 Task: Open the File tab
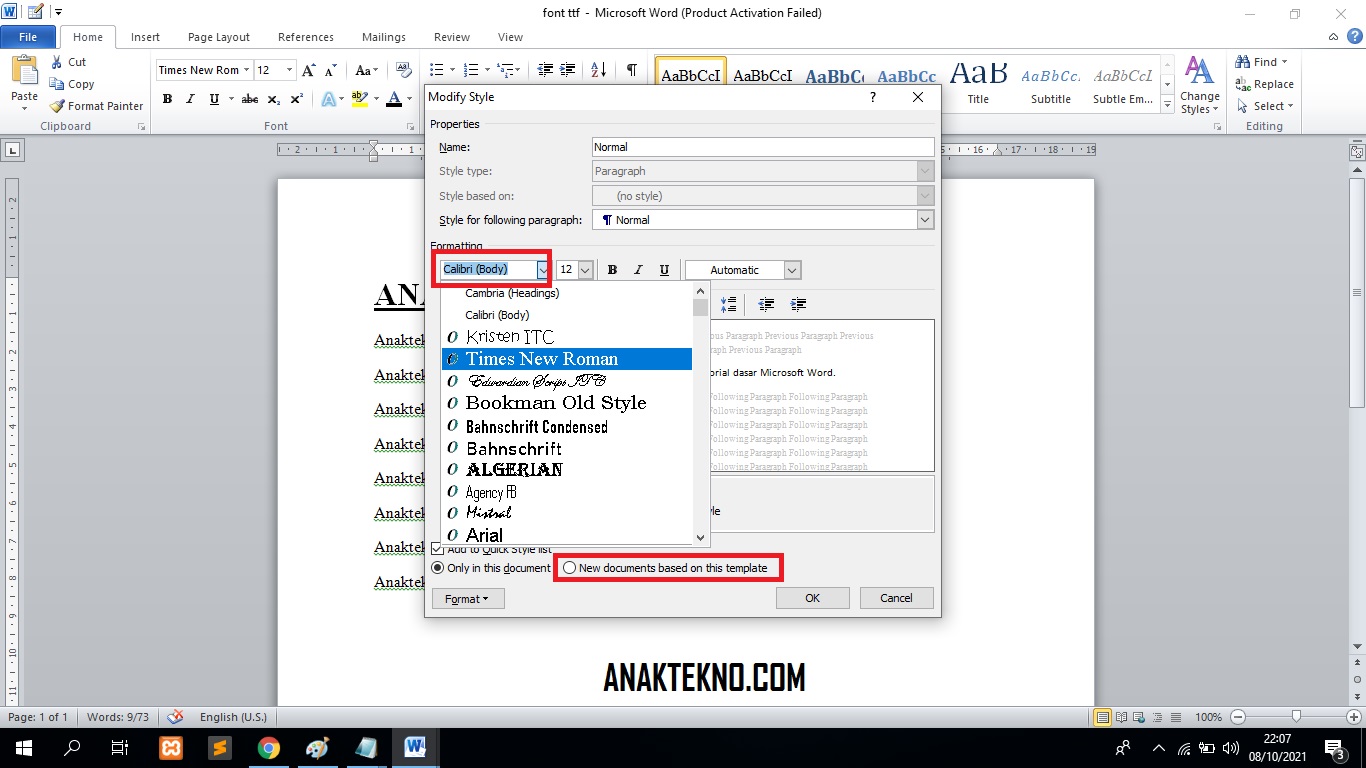(x=28, y=37)
